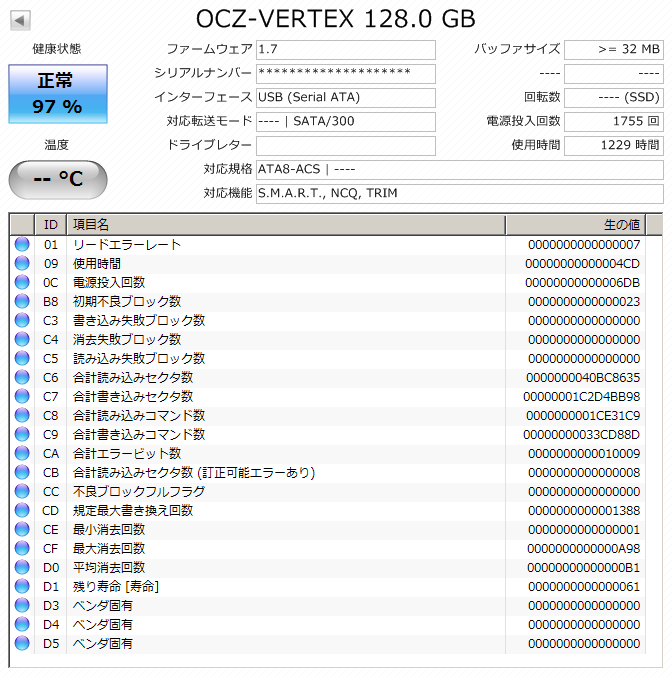Click the power-on hours field 1229 時間
The image size is (672, 677).
pos(614,146)
